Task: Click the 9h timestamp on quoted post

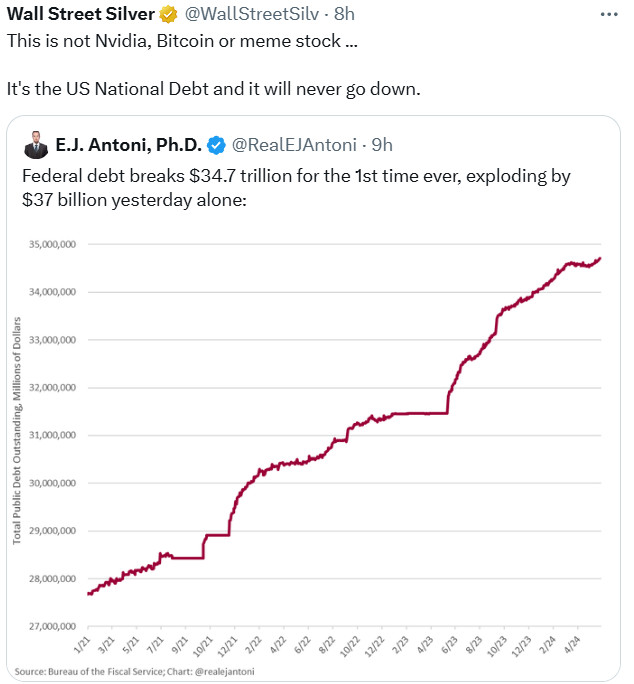Action: coord(382,144)
